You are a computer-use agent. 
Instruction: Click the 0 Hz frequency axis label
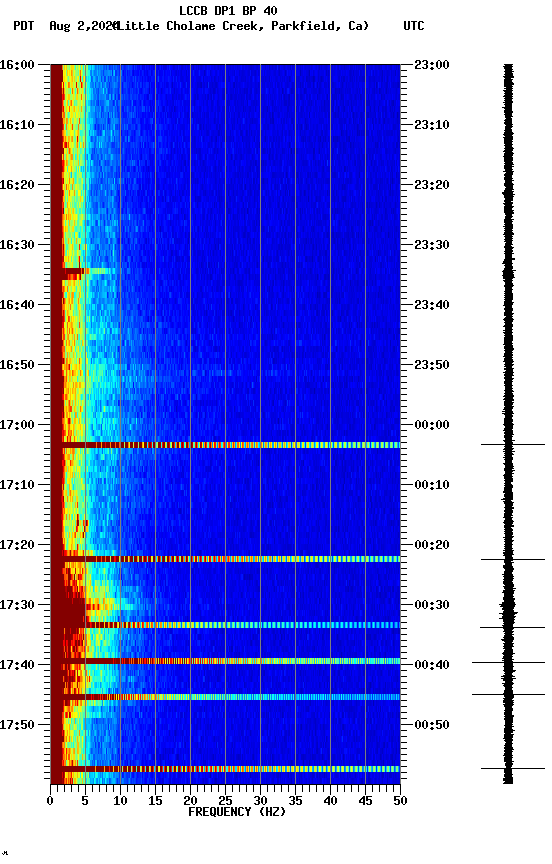coord(50,801)
